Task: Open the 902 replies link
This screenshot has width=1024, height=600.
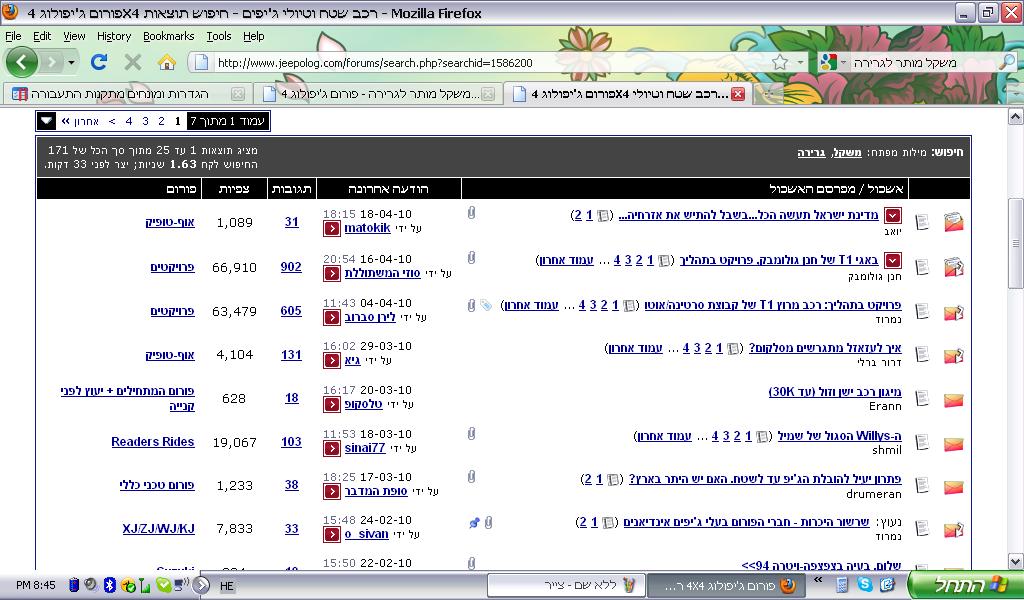Action: pos(291,267)
